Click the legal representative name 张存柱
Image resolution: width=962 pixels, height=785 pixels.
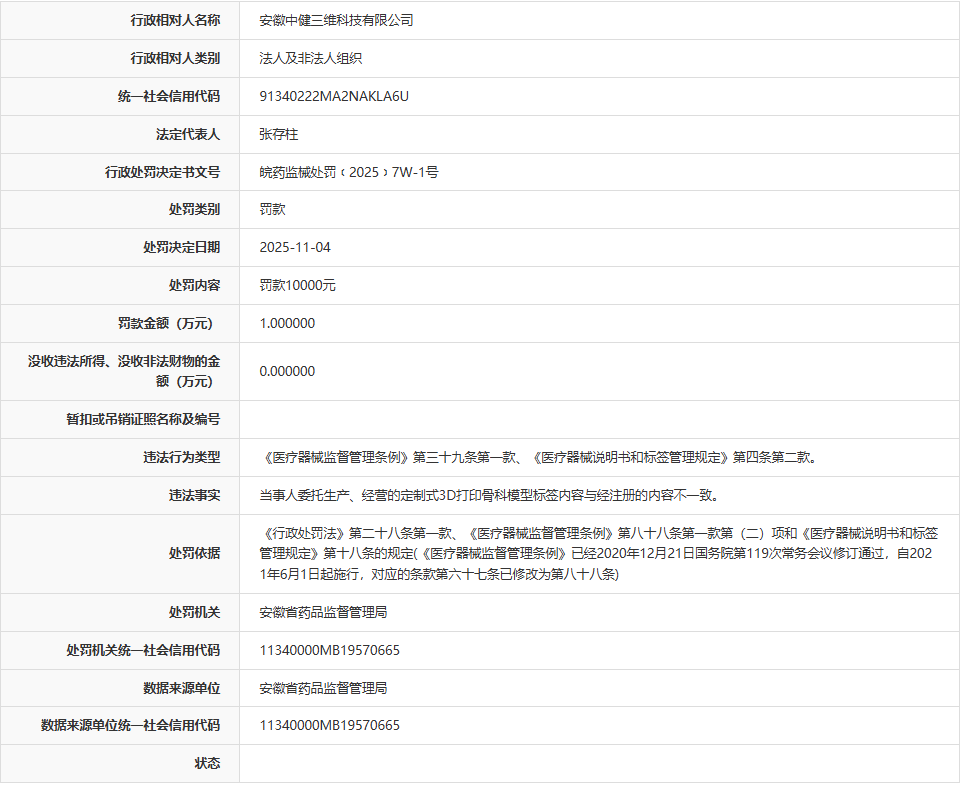[279, 134]
